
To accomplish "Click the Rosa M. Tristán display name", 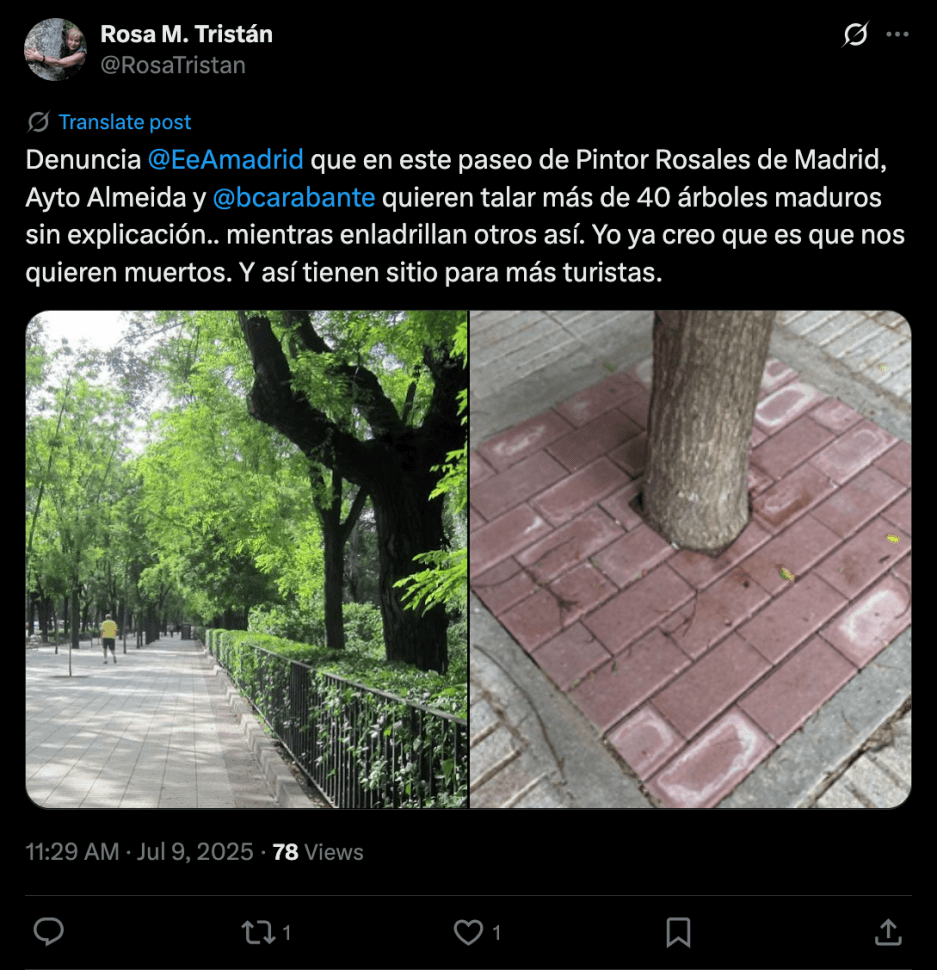I will [186, 34].
